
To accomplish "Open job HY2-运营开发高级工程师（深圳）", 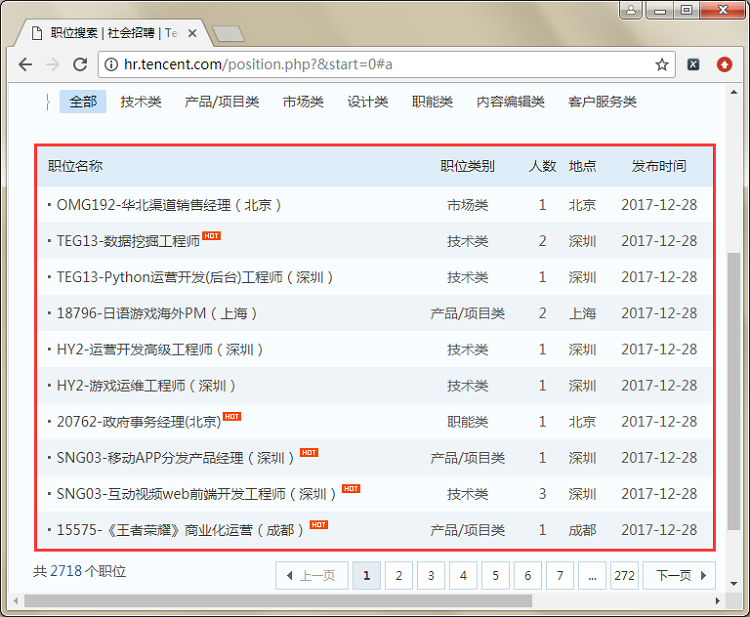I will coord(160,350).
